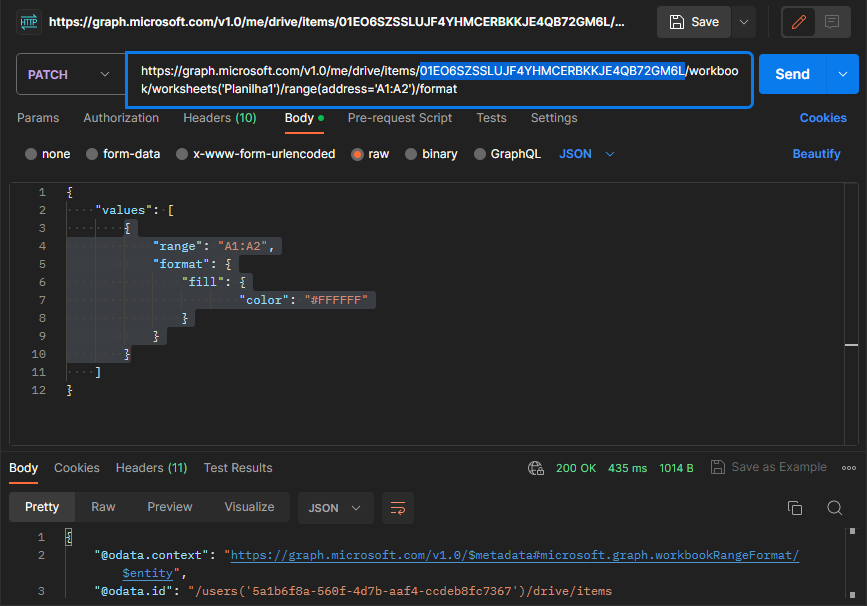The image size is (867, 606).
Task: Open the response JSON format dropdown
Action: coord(335,508)
